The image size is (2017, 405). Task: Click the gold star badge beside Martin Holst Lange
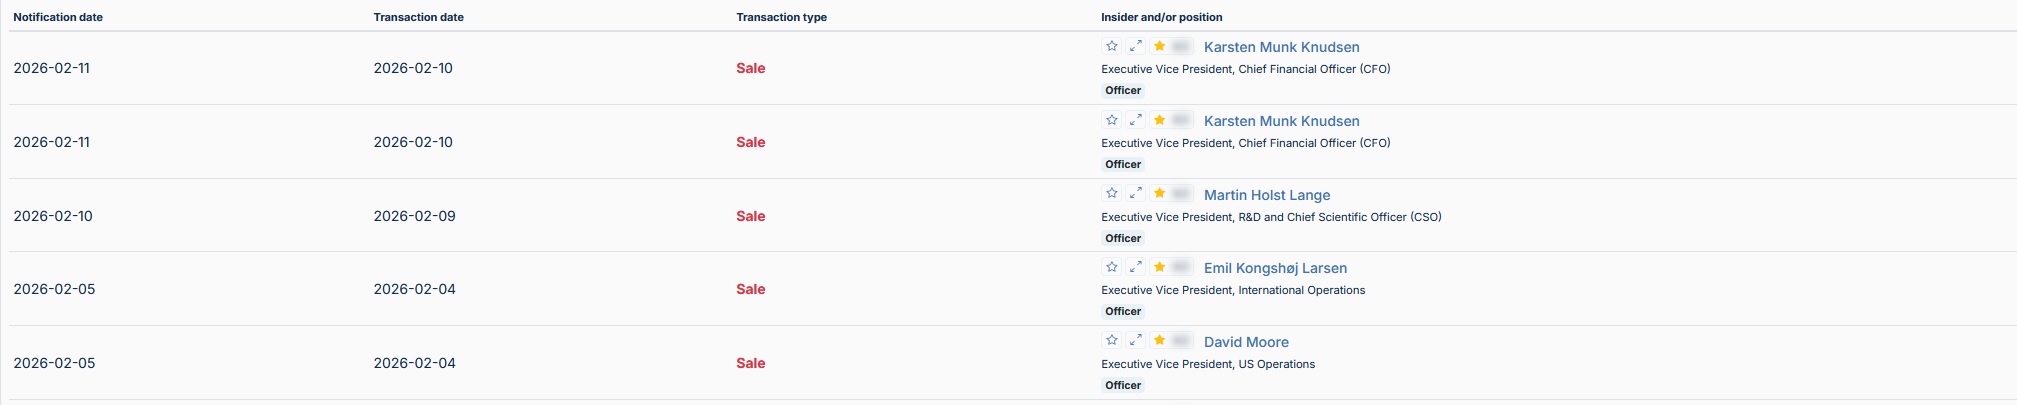(x=1159, y=193)
